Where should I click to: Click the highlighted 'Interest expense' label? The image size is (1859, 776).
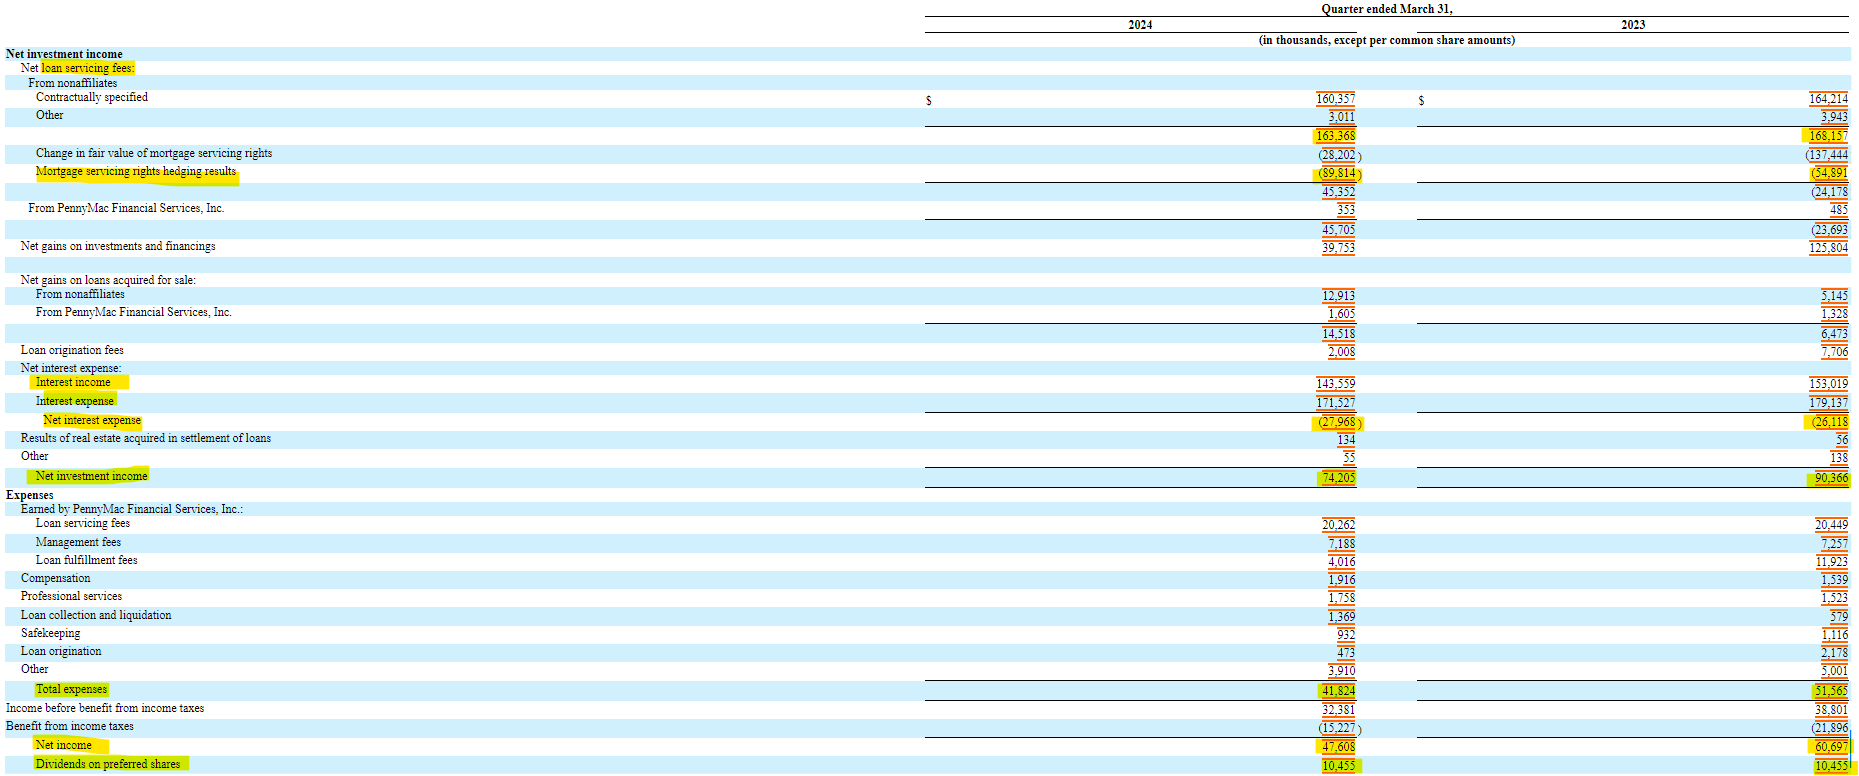coord(75,401)
